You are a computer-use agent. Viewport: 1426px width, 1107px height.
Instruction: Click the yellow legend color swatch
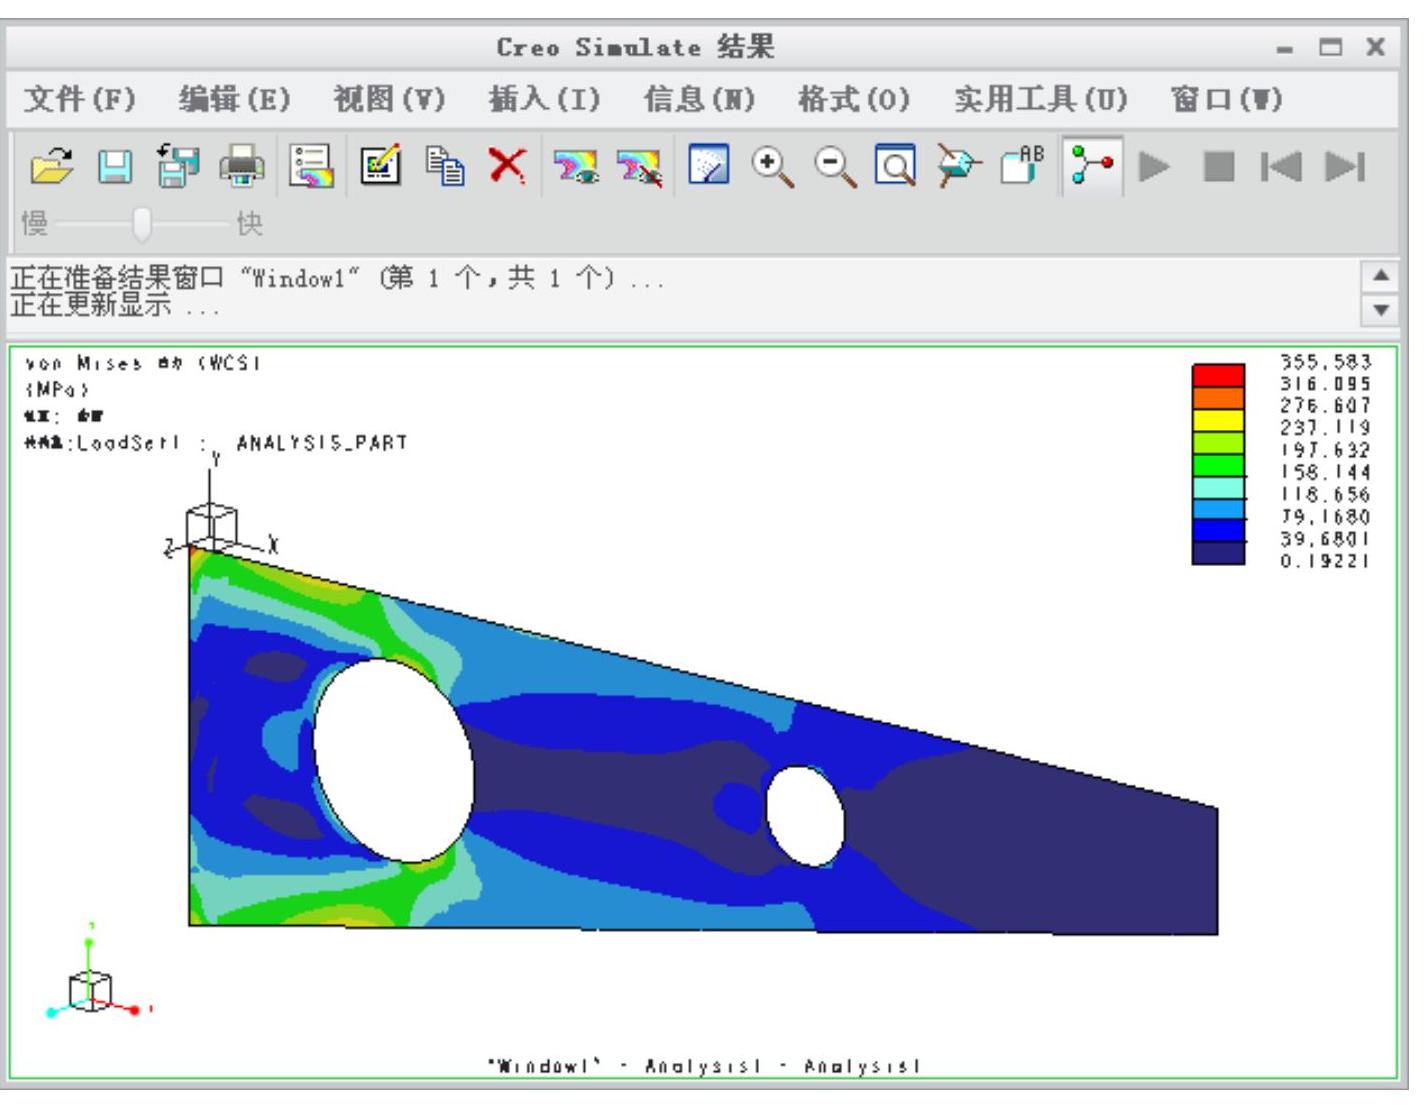coord(1218,421)
